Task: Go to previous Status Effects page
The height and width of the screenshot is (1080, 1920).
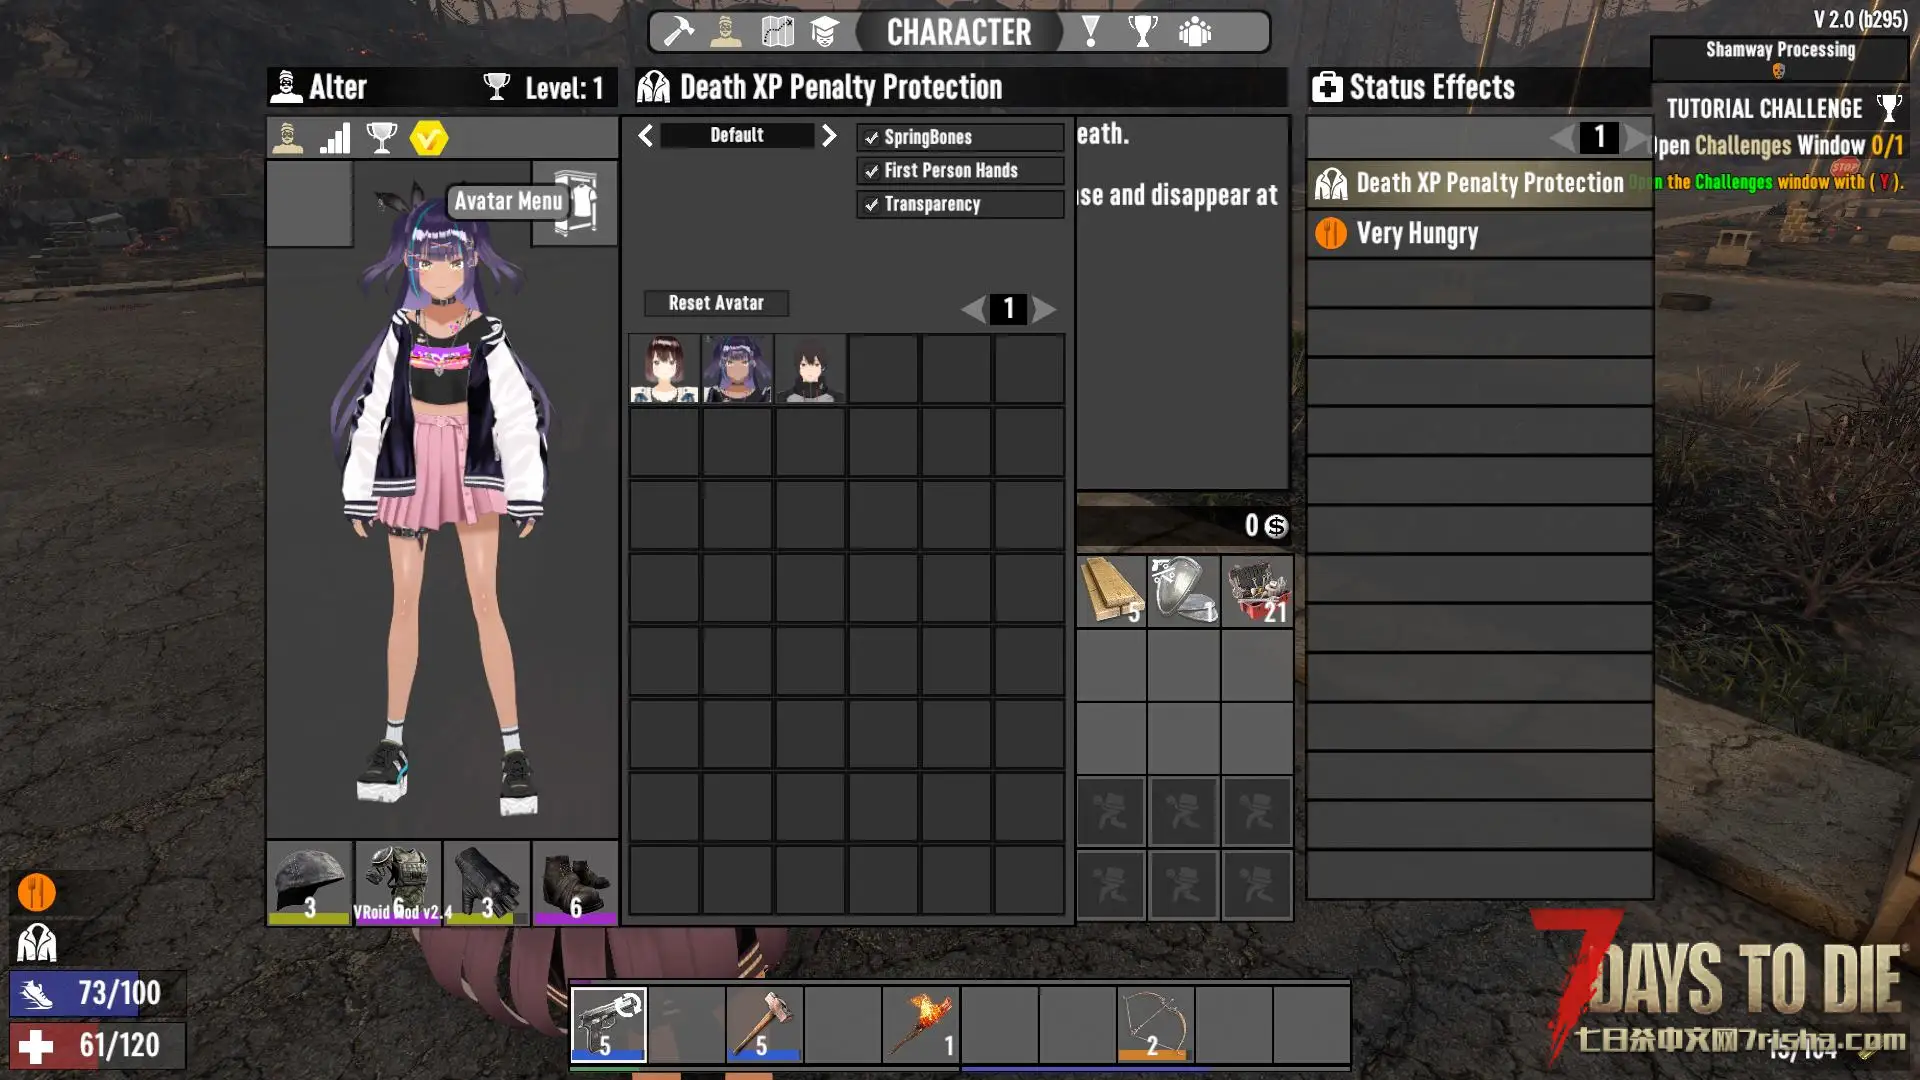Action: pos(1563,137)
